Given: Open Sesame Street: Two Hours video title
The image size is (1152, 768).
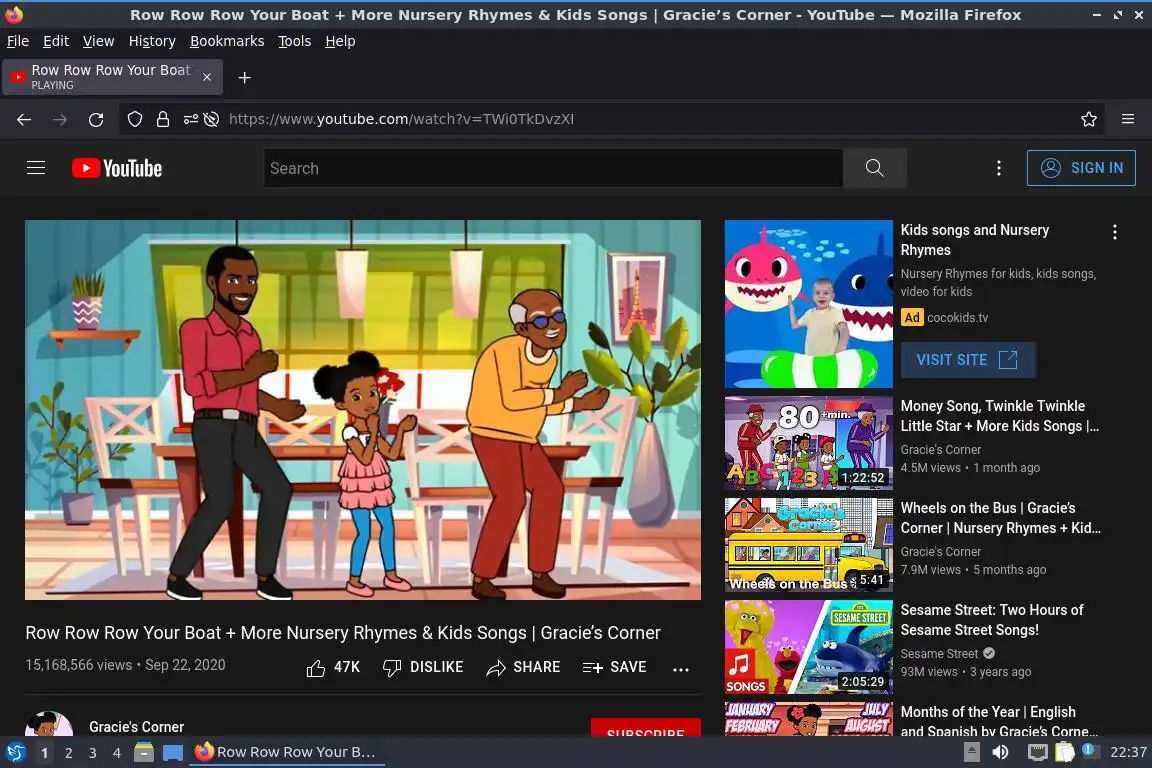Looking at the screenshot, I should coord(992,620).
